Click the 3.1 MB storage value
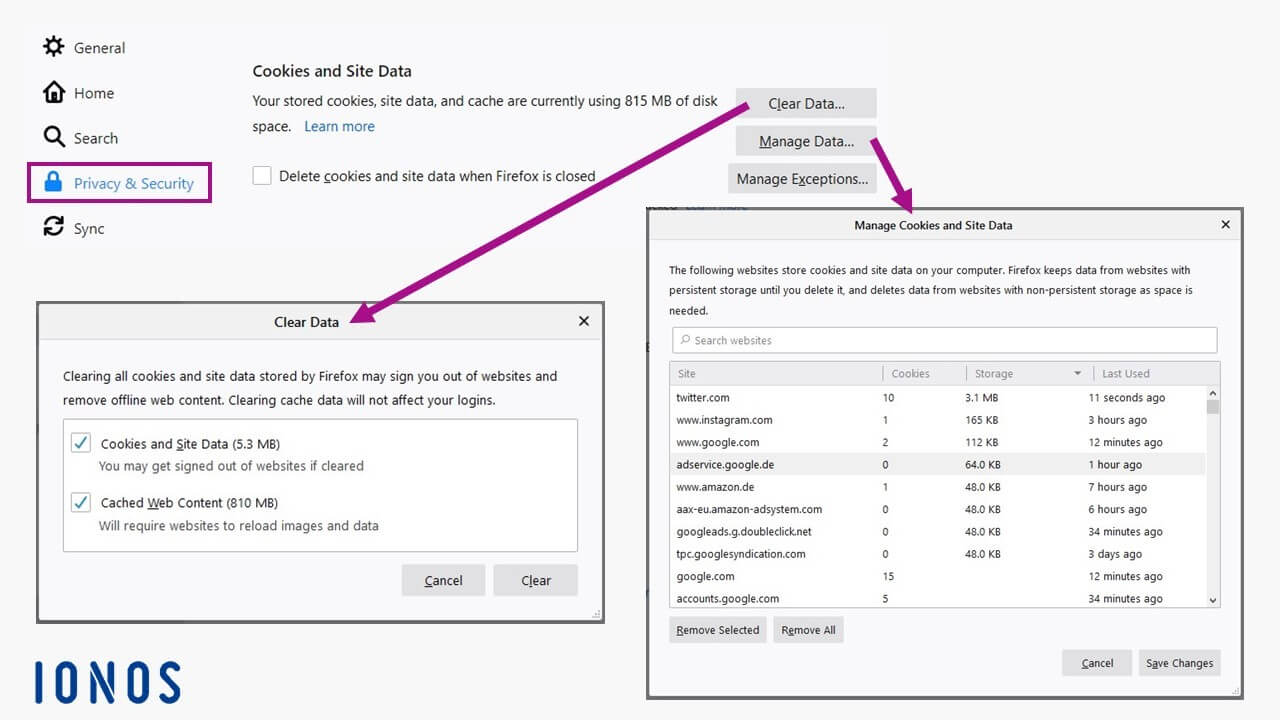Image resolution: width=1280 pixels, height=720 pixels. pyautogui.click(x=980, y=397)
